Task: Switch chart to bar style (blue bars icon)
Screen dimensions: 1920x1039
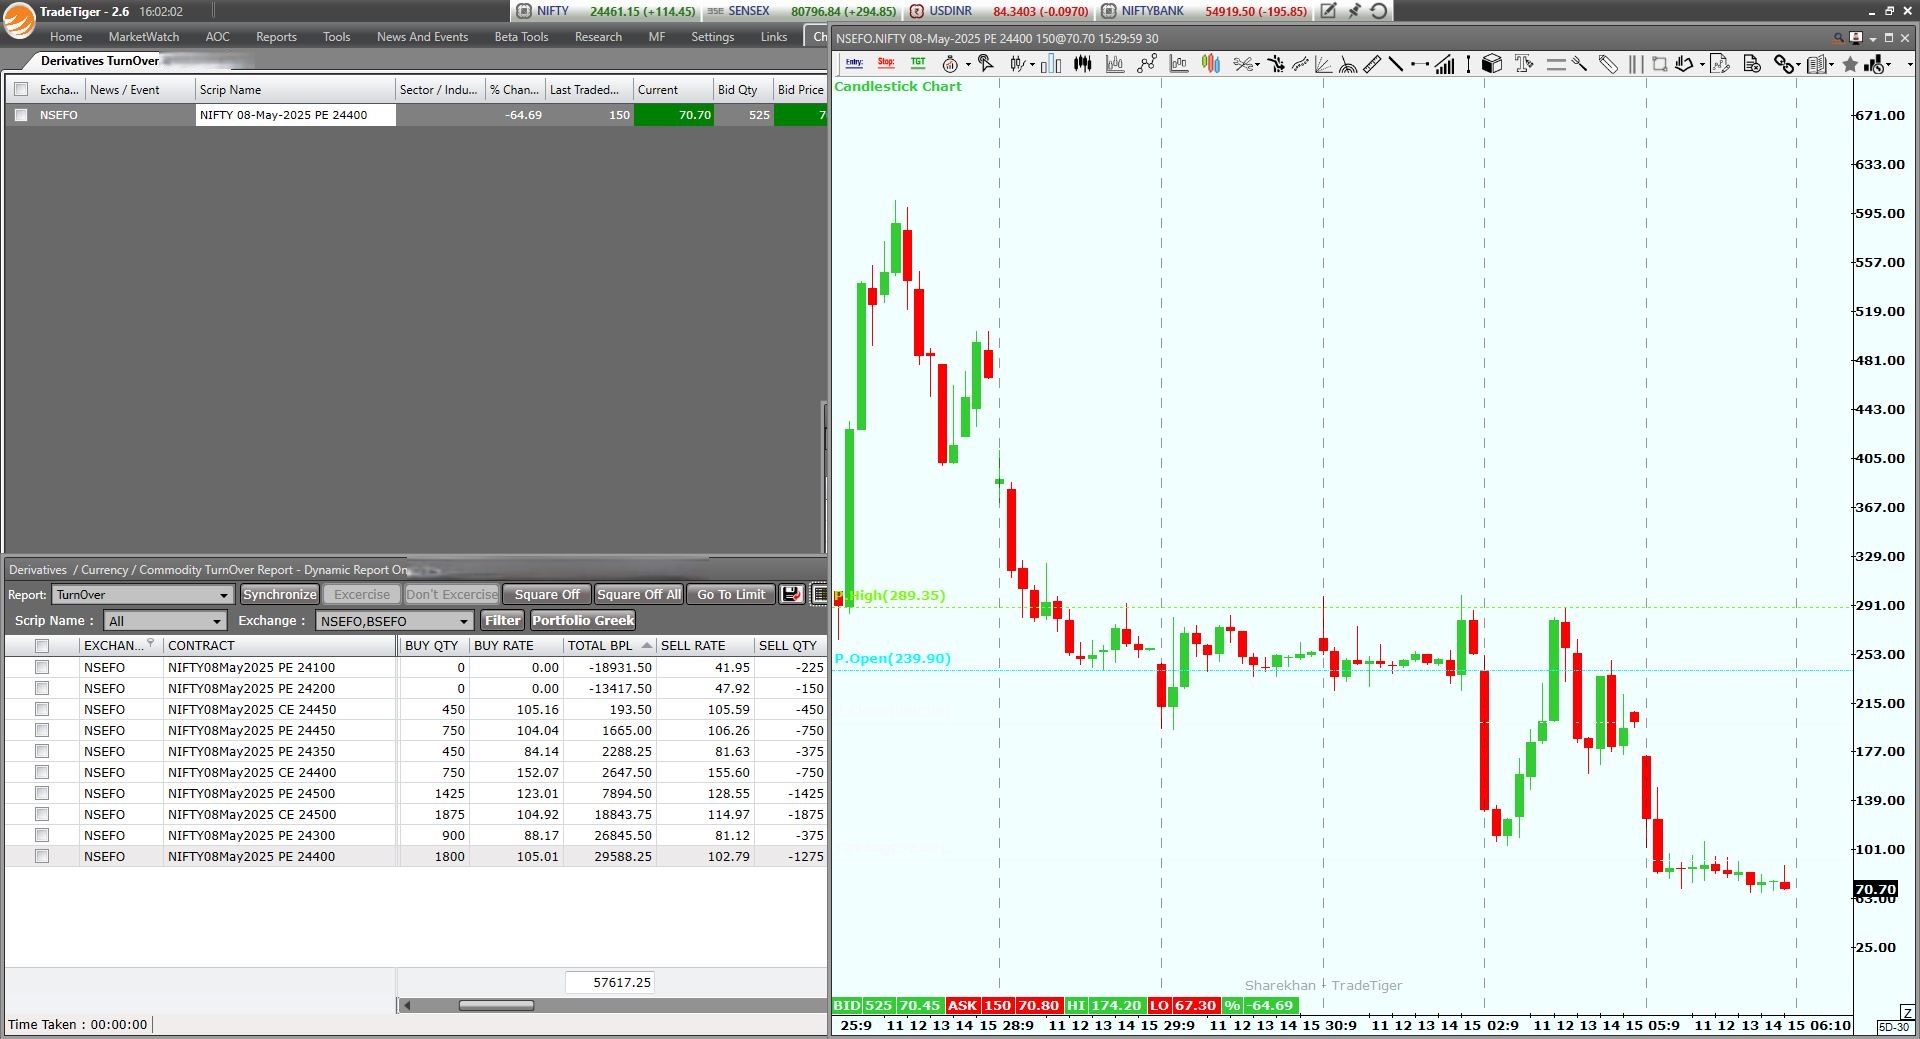Action: [1051, 64]
